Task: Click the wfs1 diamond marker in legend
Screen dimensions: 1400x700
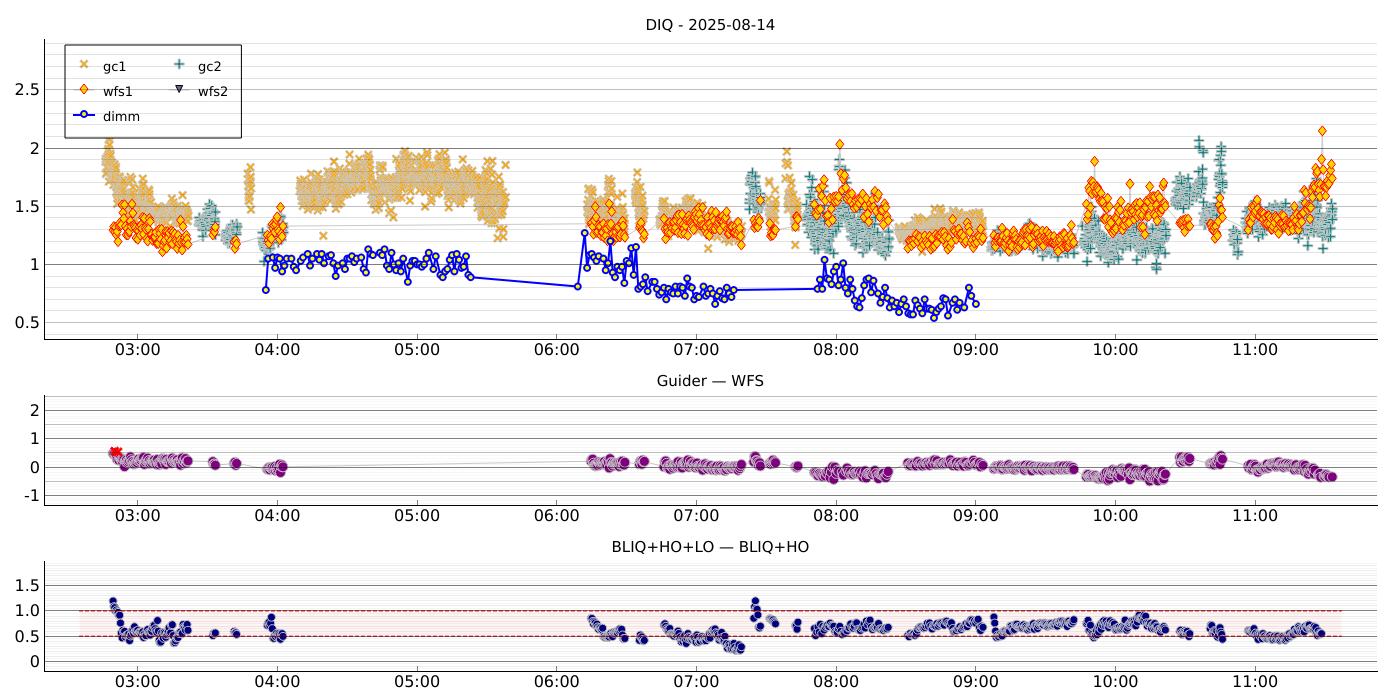Action: pos(84,90)
